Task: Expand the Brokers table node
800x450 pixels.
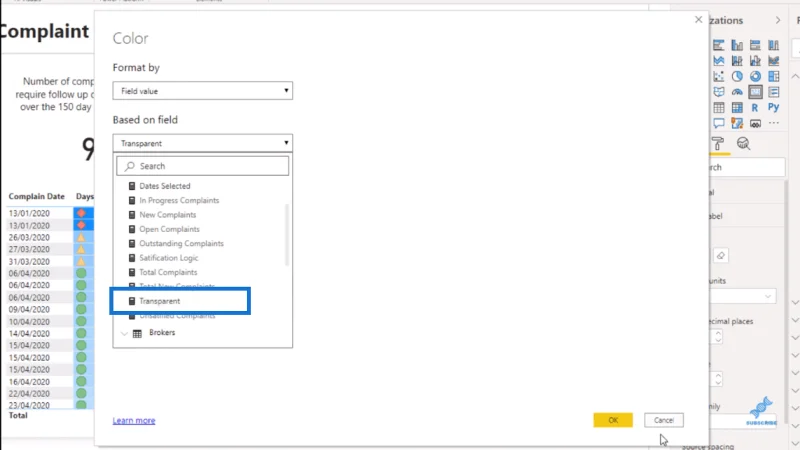Action: click(x=124, y=333)
